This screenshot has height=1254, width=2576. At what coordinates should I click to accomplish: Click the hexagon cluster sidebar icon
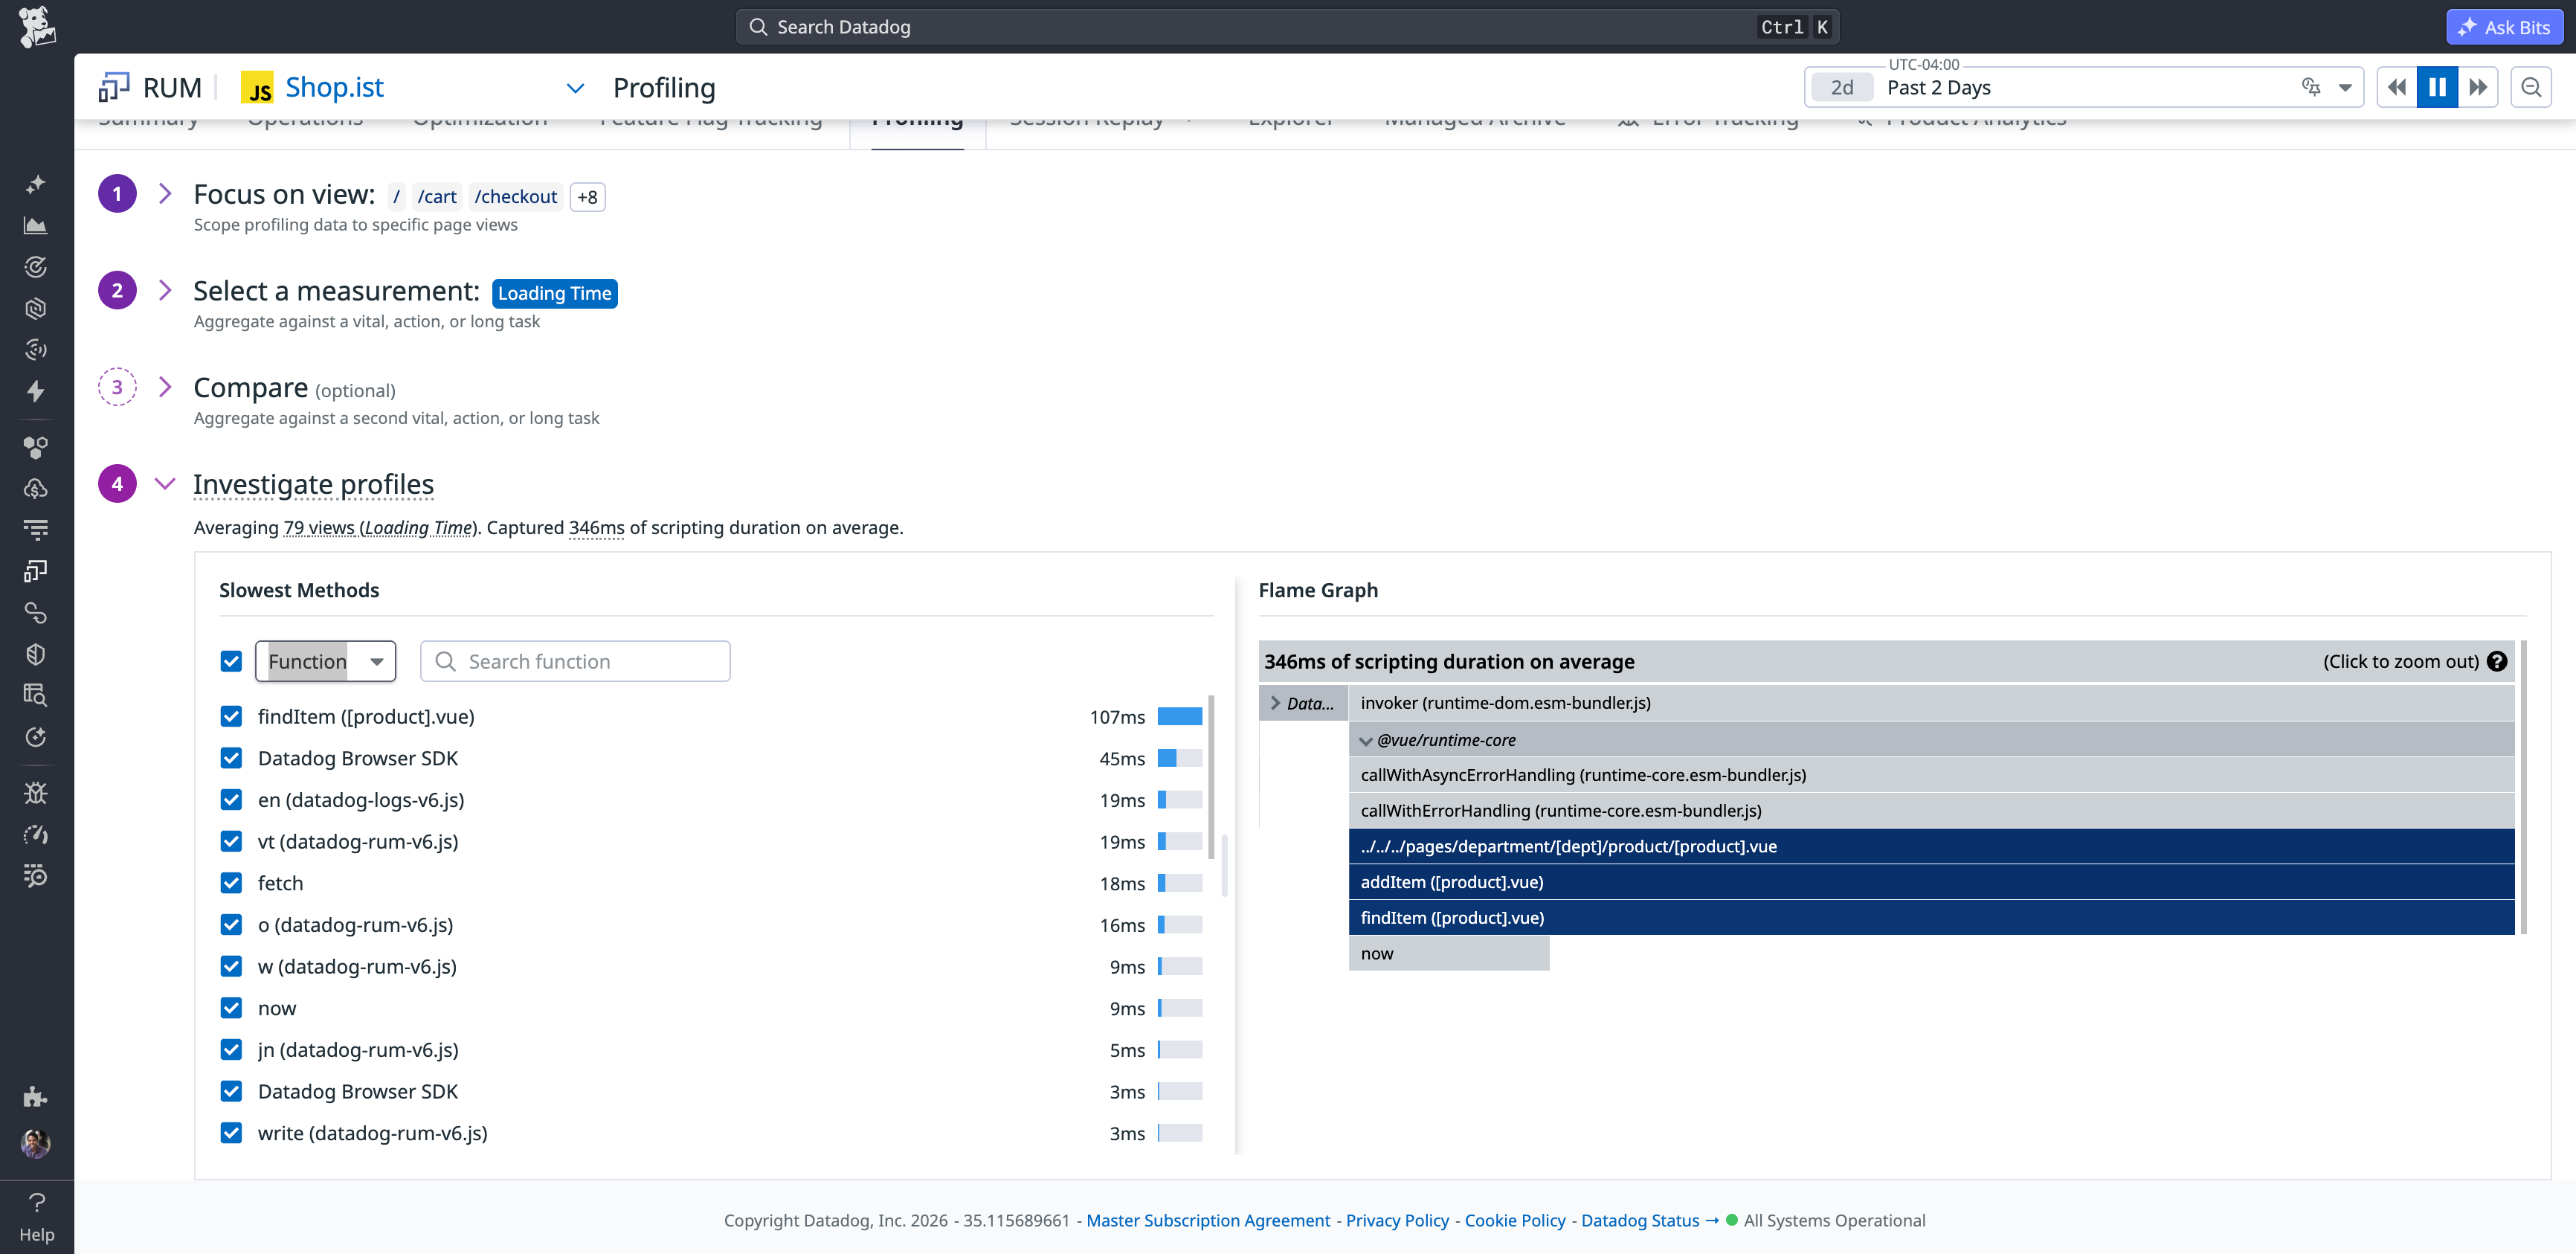pos(36,447)
